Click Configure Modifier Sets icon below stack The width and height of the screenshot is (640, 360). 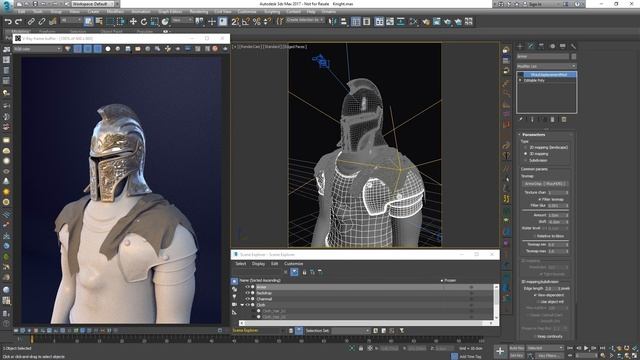coord(564,119)
